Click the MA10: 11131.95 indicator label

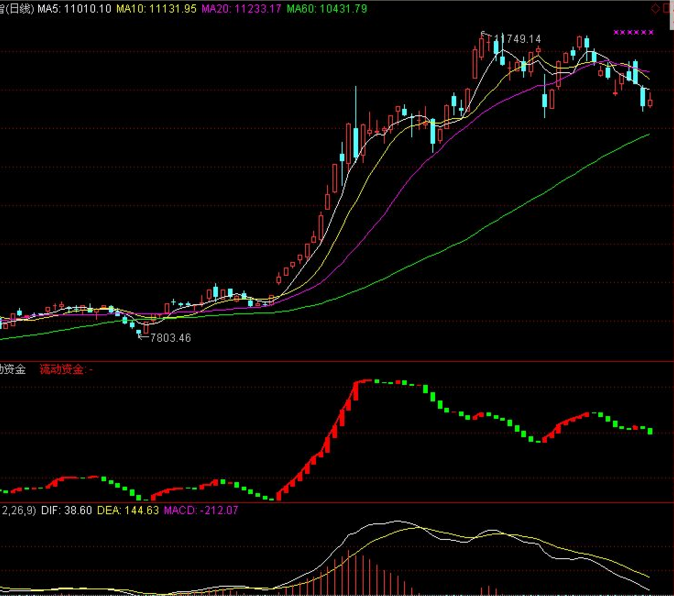pyautogui.click(x=156, y=9)
